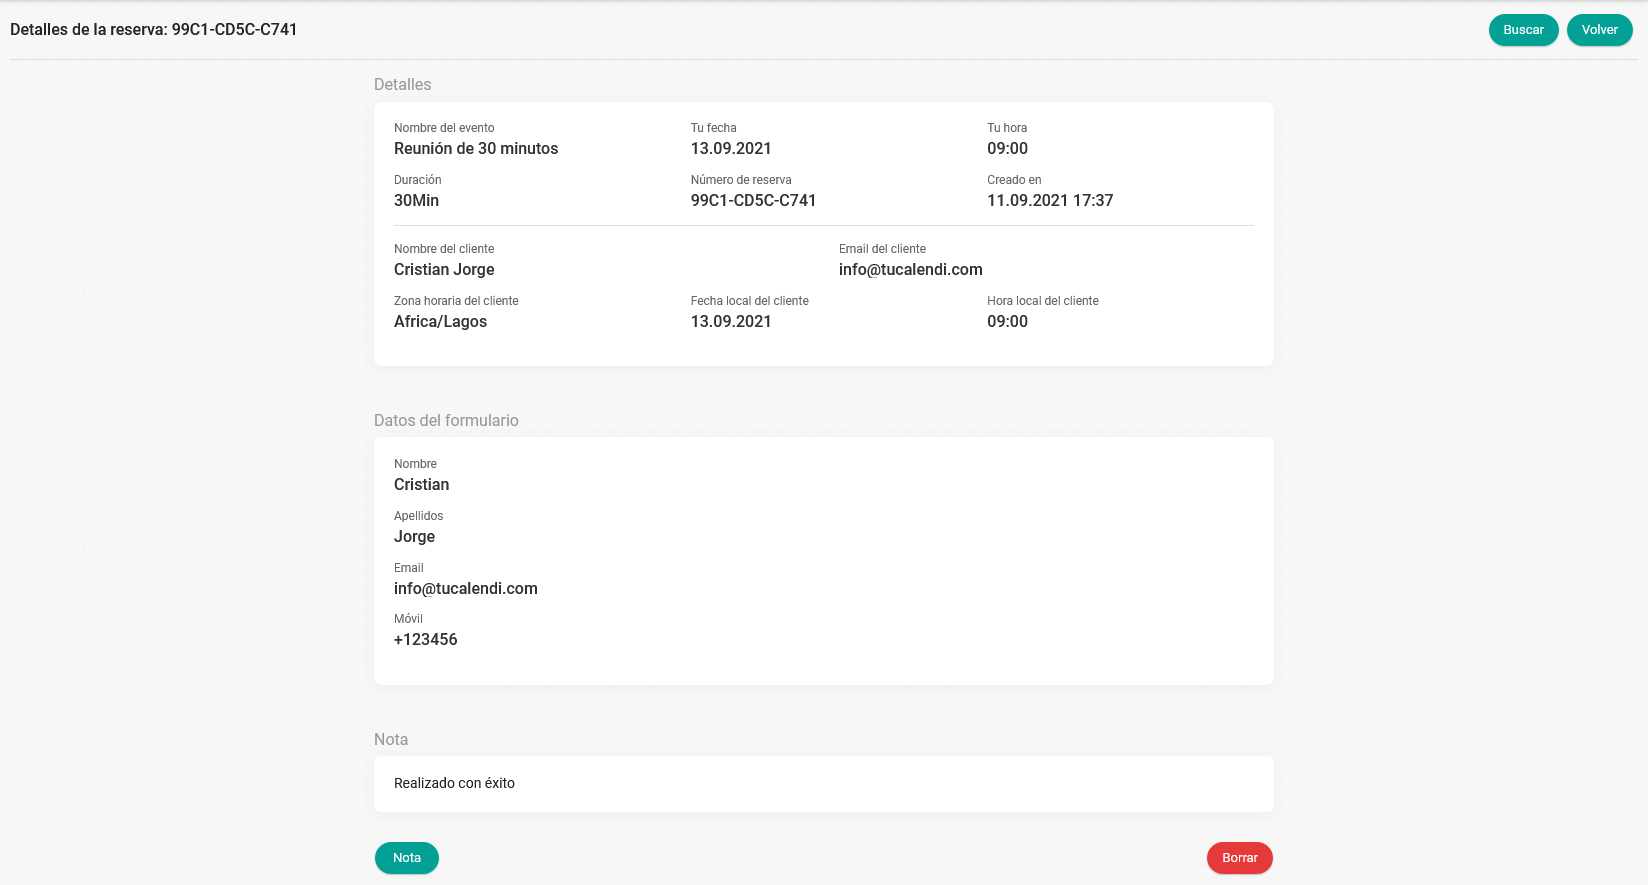Click the 'Datos del formulario' section heading
Image resolution: width=1648 pixels, height=885 pixels.
[x=446, y=420]
